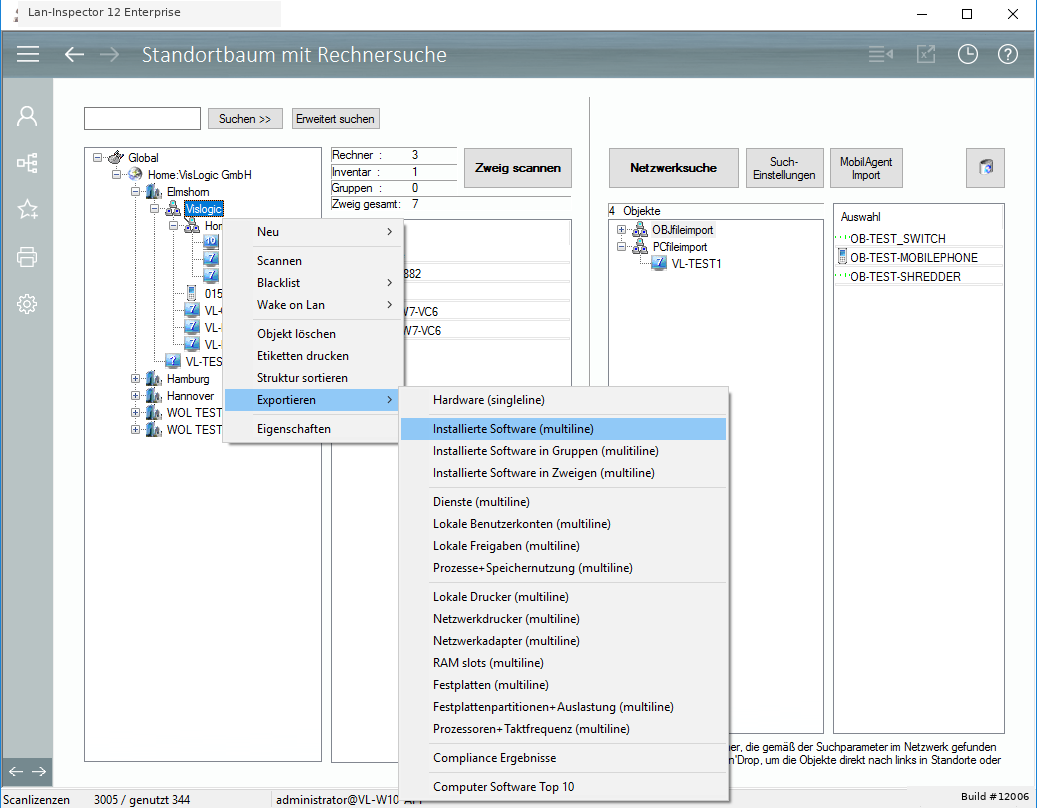The width and height of the screenshot is (1037, 808).
Task: Open the help question mark icon
Action: click(x=1007, y=54)
